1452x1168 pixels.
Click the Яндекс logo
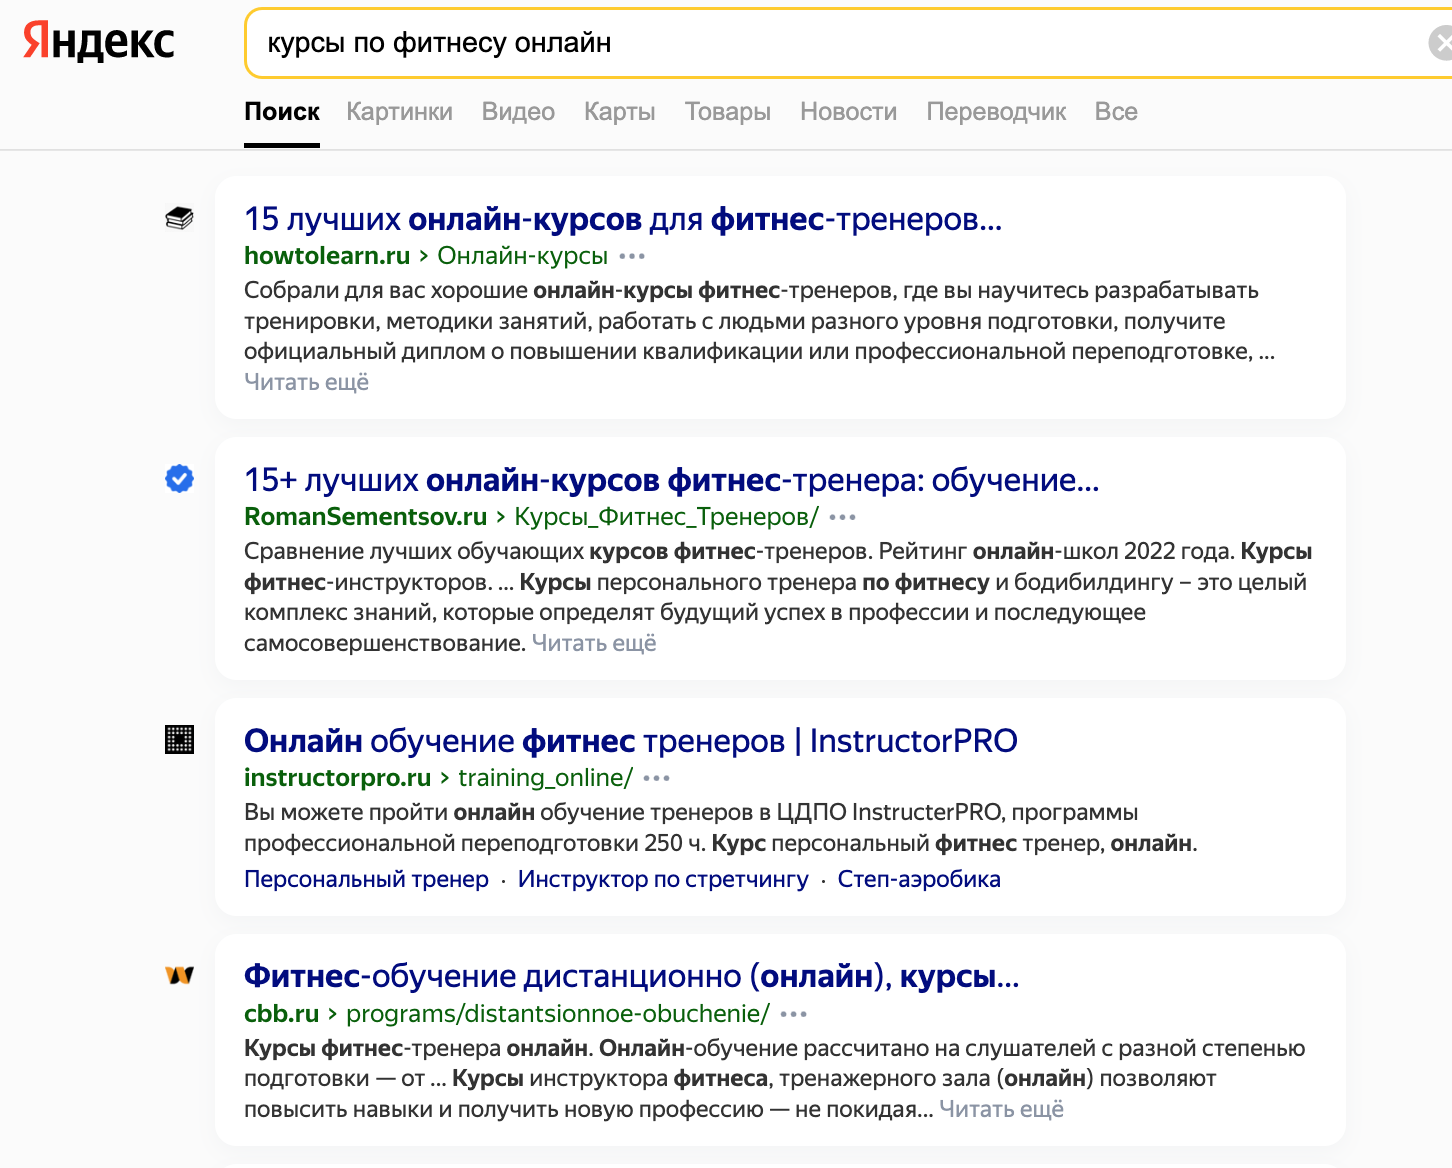click(x=99, y=42)
